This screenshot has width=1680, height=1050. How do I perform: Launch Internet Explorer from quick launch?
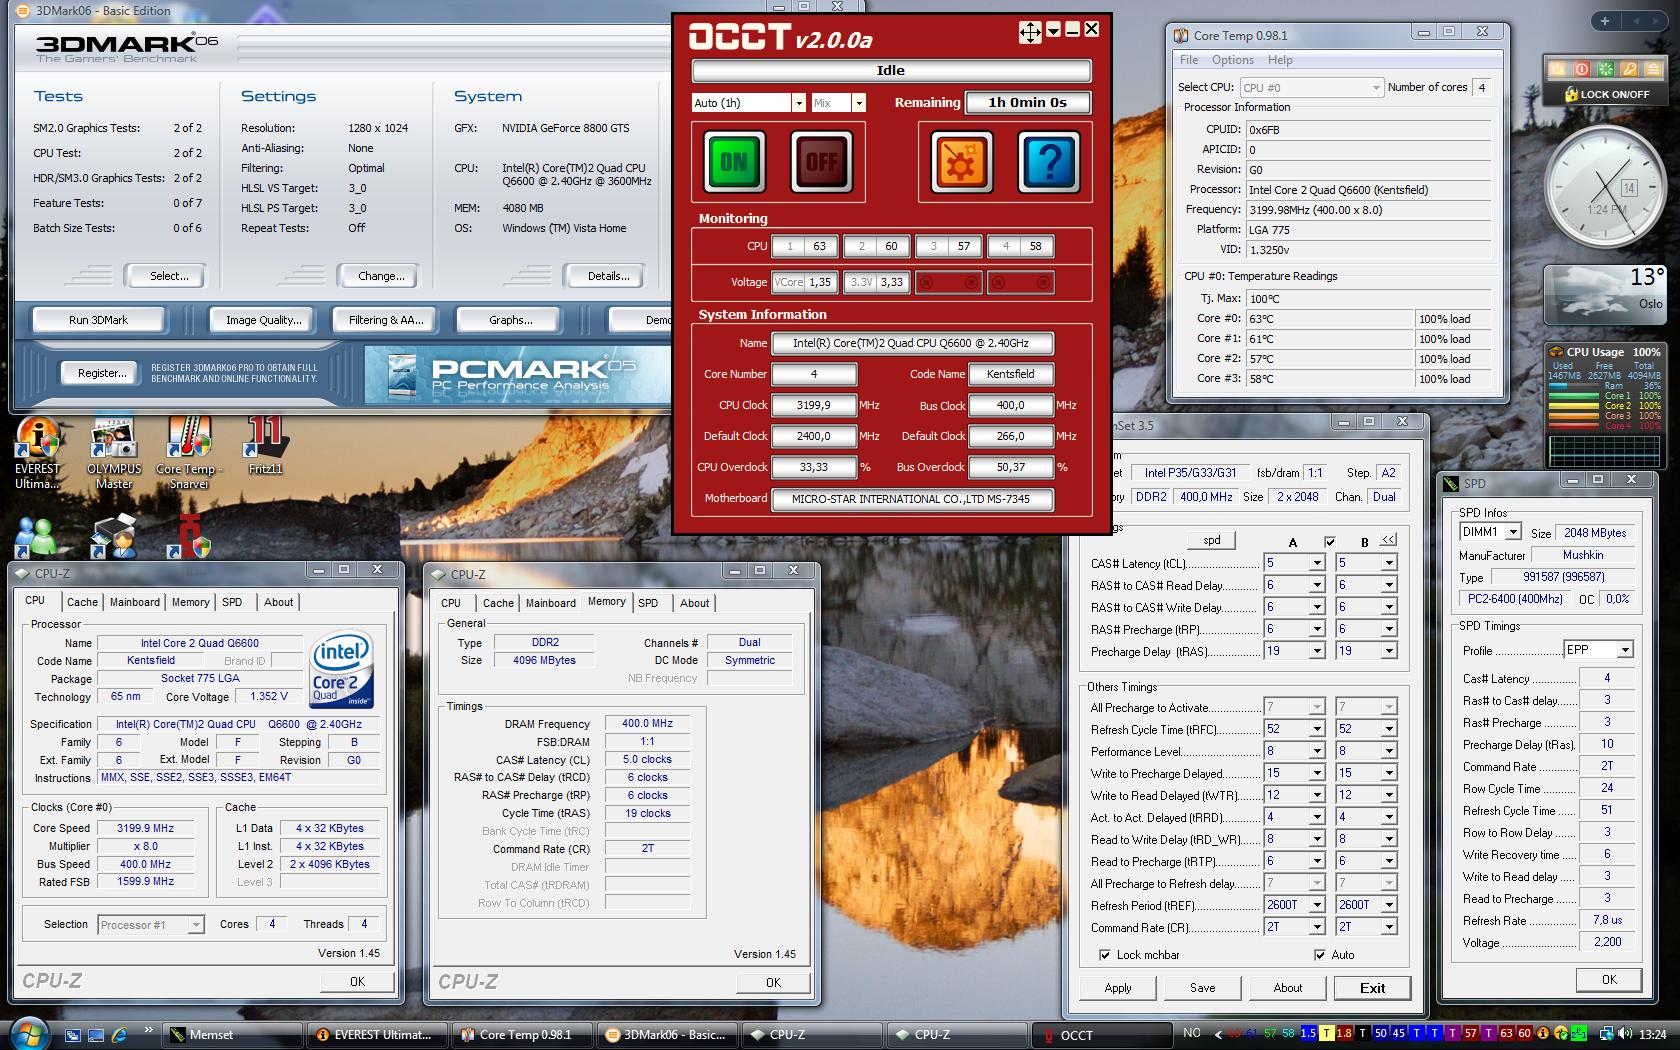[119, 1035]
